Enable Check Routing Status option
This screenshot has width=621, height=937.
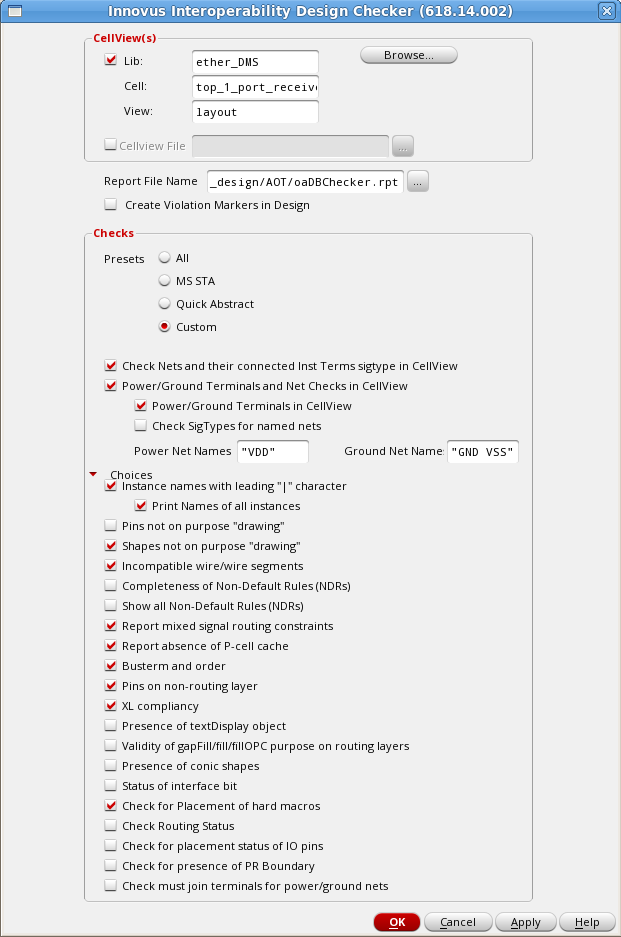coord(111,826)
